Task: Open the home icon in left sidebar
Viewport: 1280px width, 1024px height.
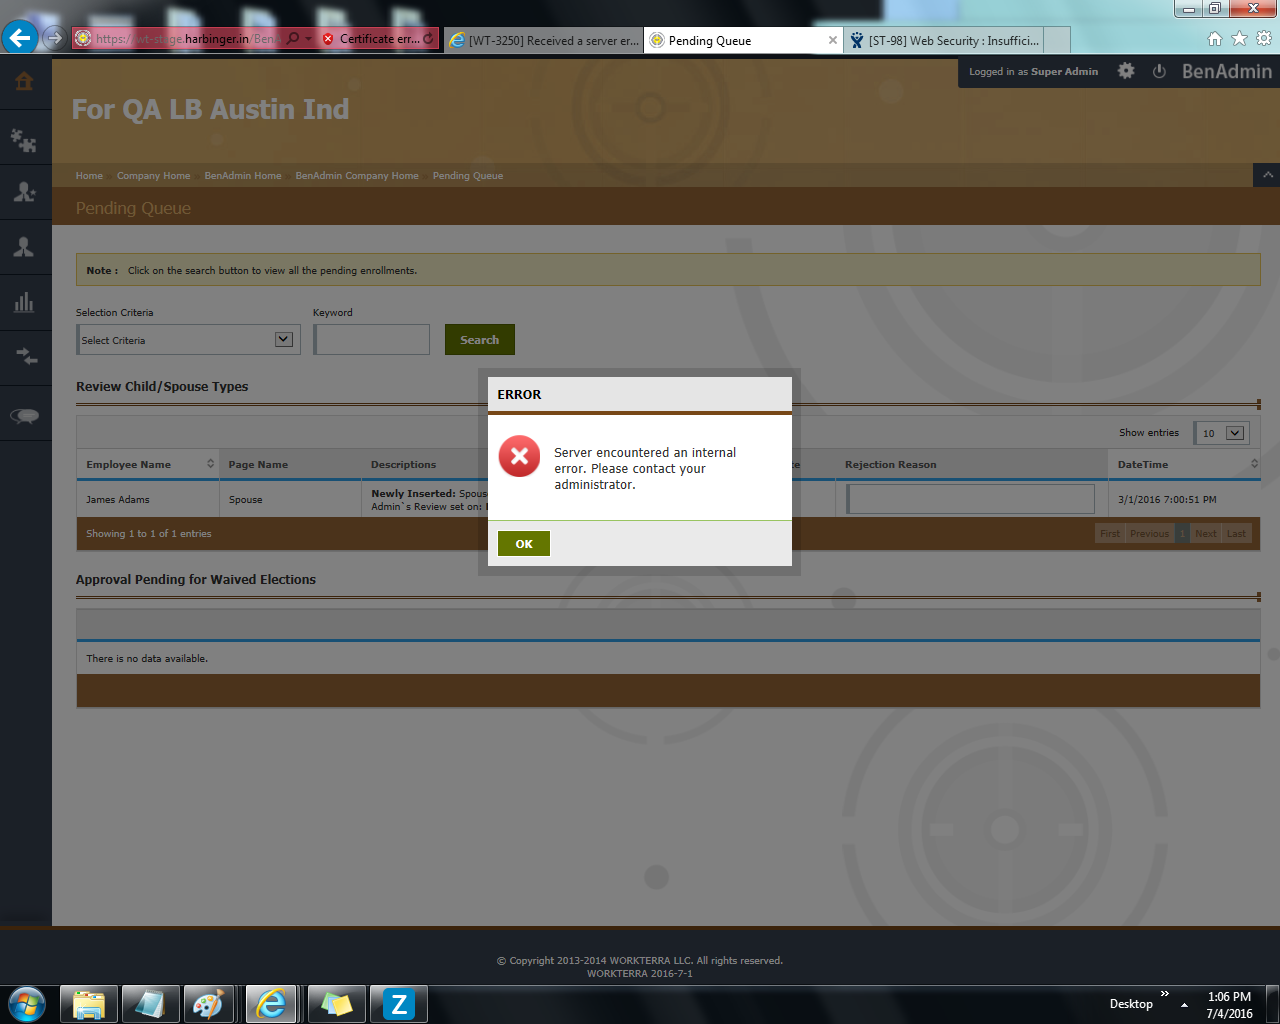Action: [x=25, y=82]
